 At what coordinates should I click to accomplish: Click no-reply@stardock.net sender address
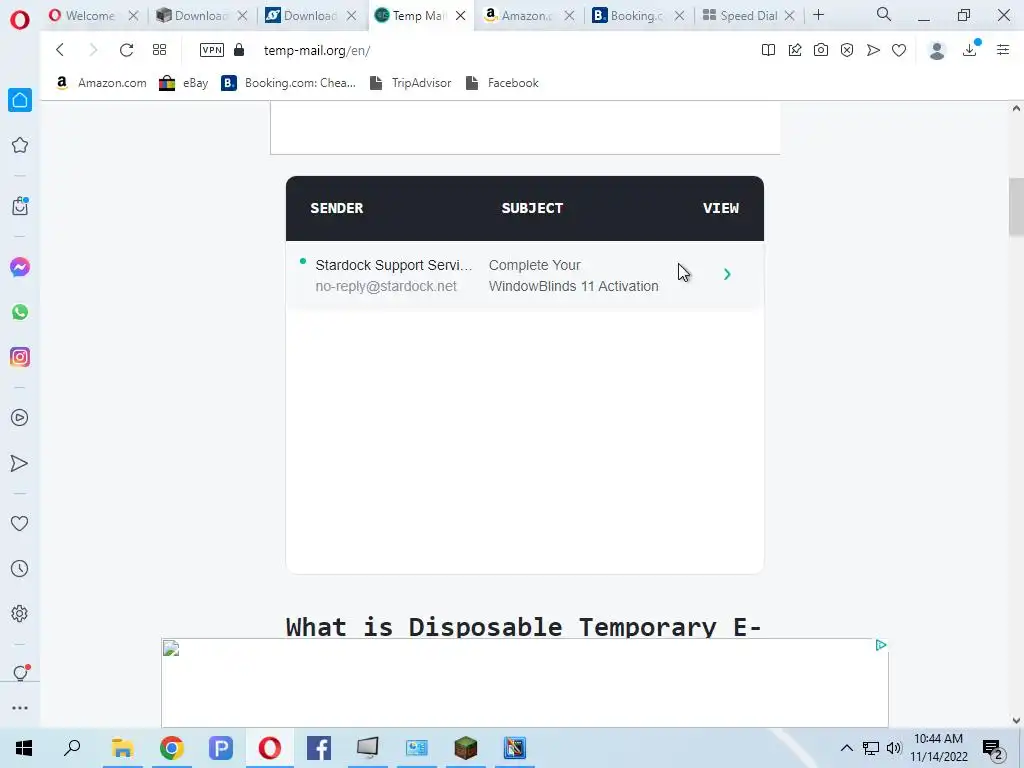click(x=386, y=286)
